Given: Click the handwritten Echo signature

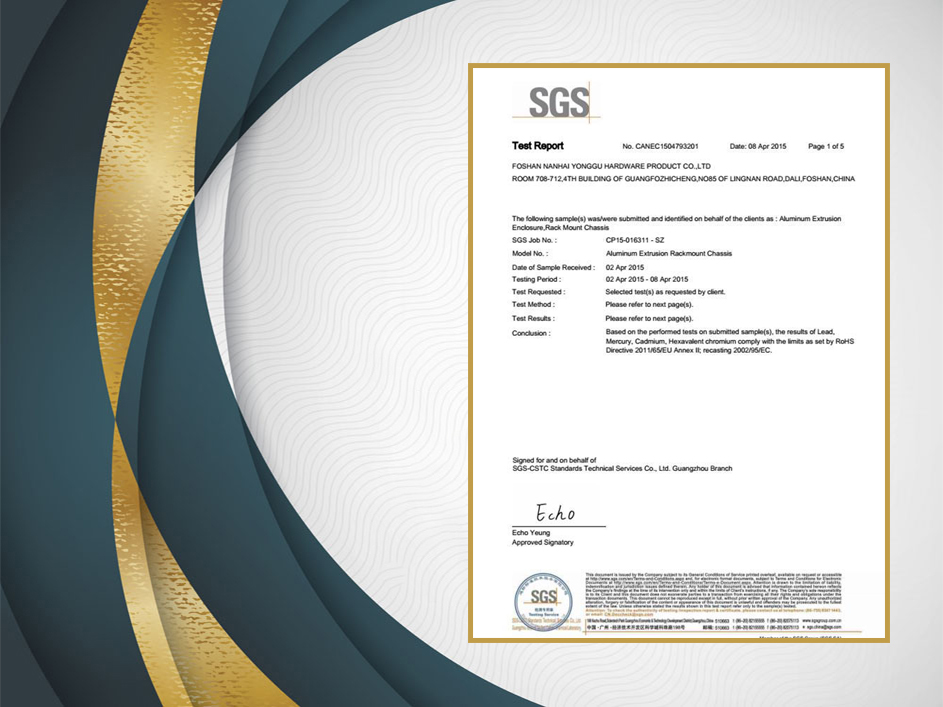Looking at the screenshot, I should tap(556, 513).
